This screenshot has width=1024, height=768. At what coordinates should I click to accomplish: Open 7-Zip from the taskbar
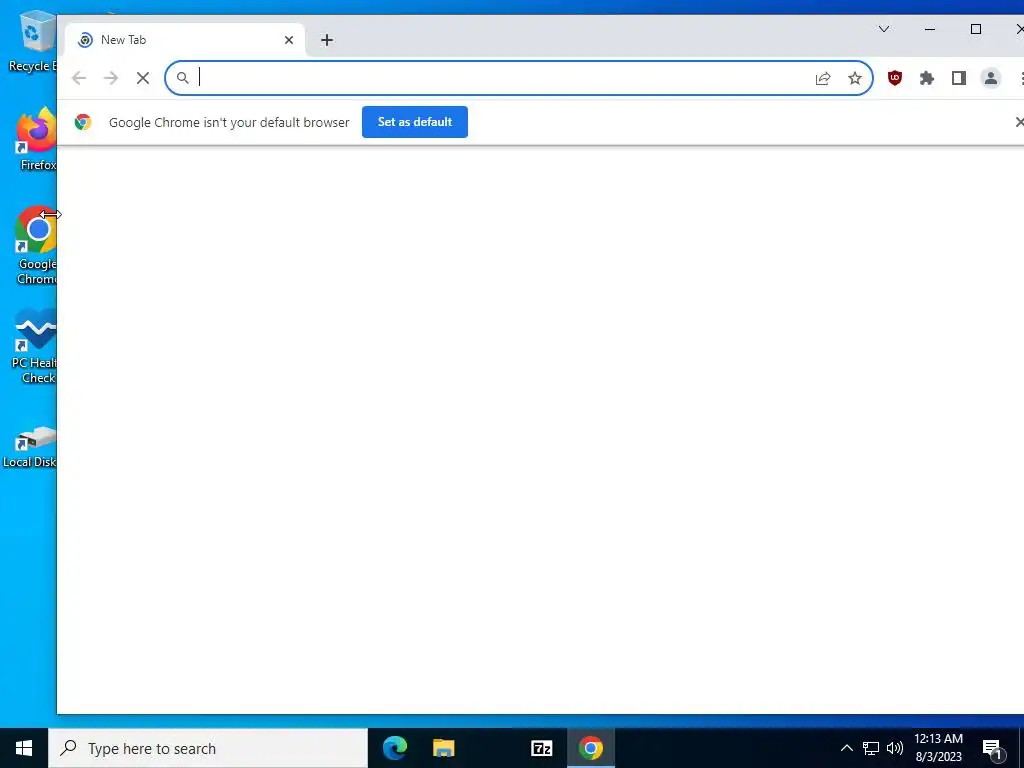point(541,748)
